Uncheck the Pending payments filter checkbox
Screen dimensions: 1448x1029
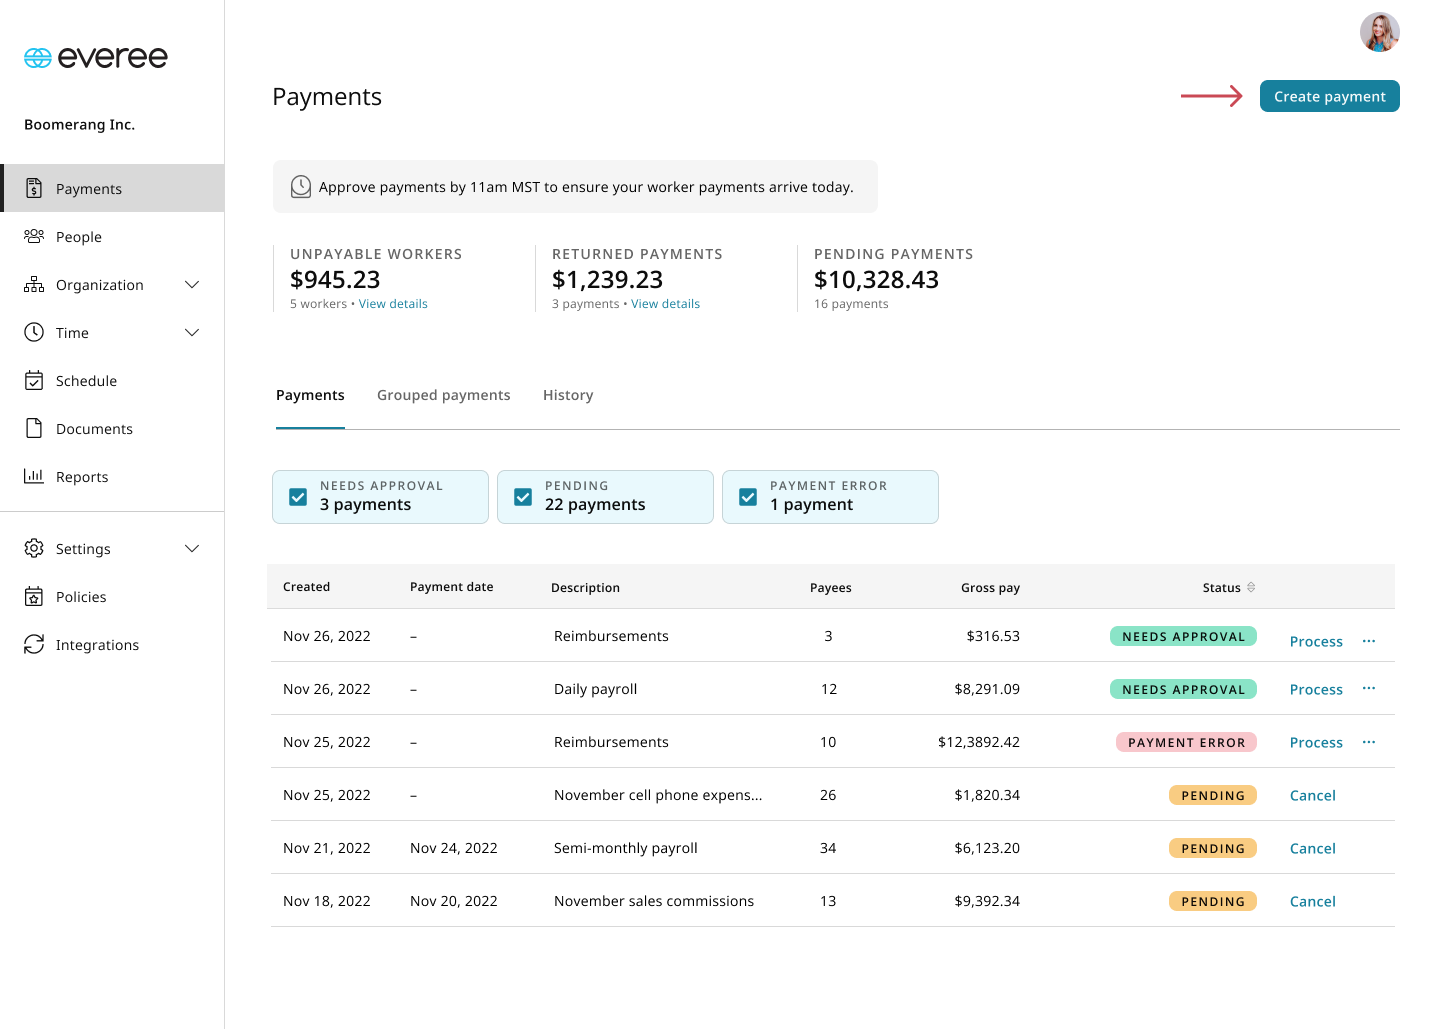click(523, 497)
